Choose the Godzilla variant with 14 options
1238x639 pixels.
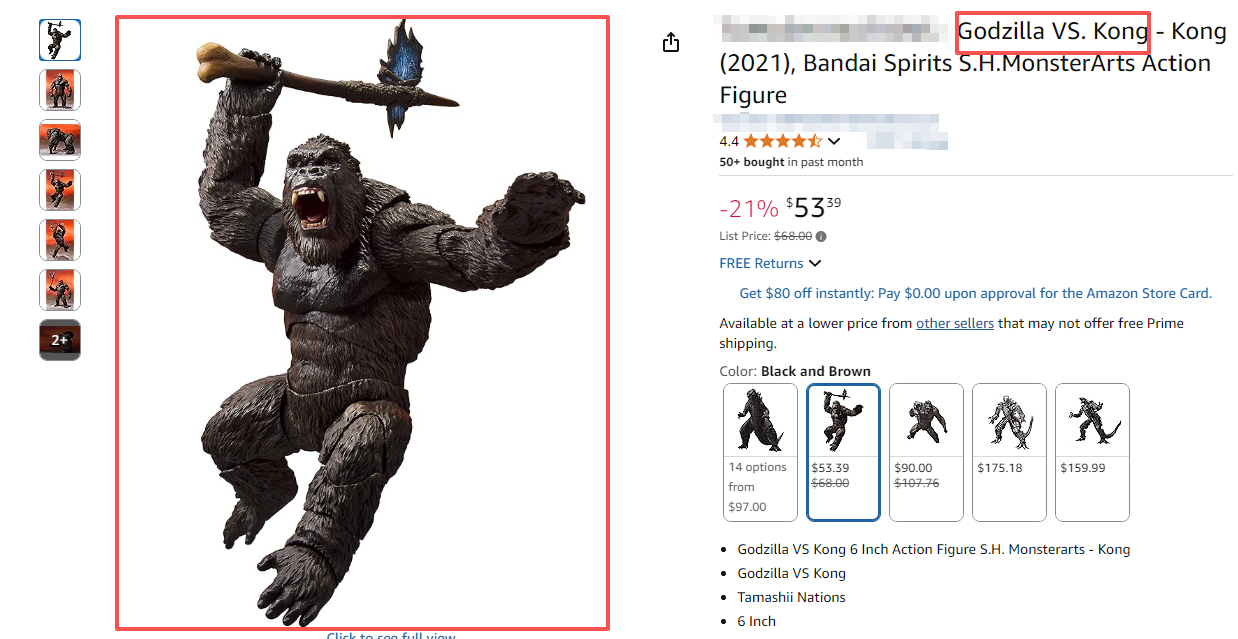[760, 452]
